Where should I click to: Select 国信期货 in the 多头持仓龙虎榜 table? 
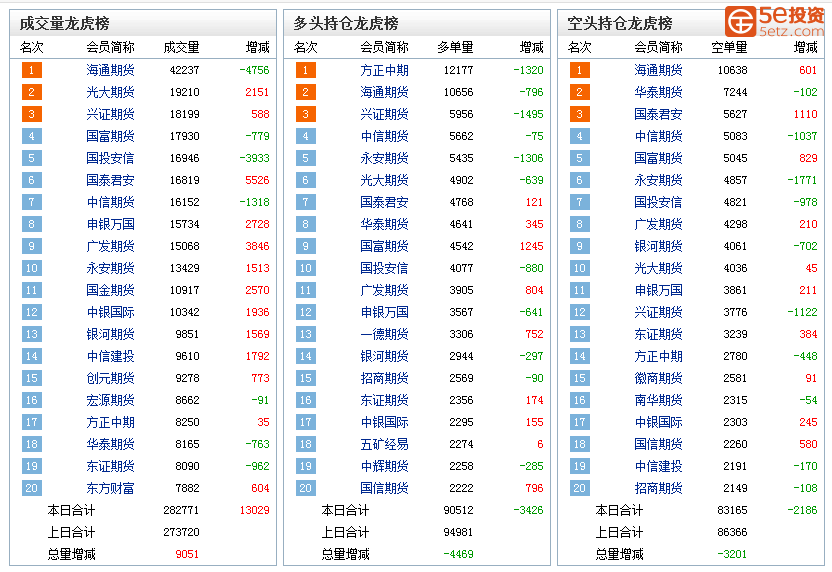385,488
